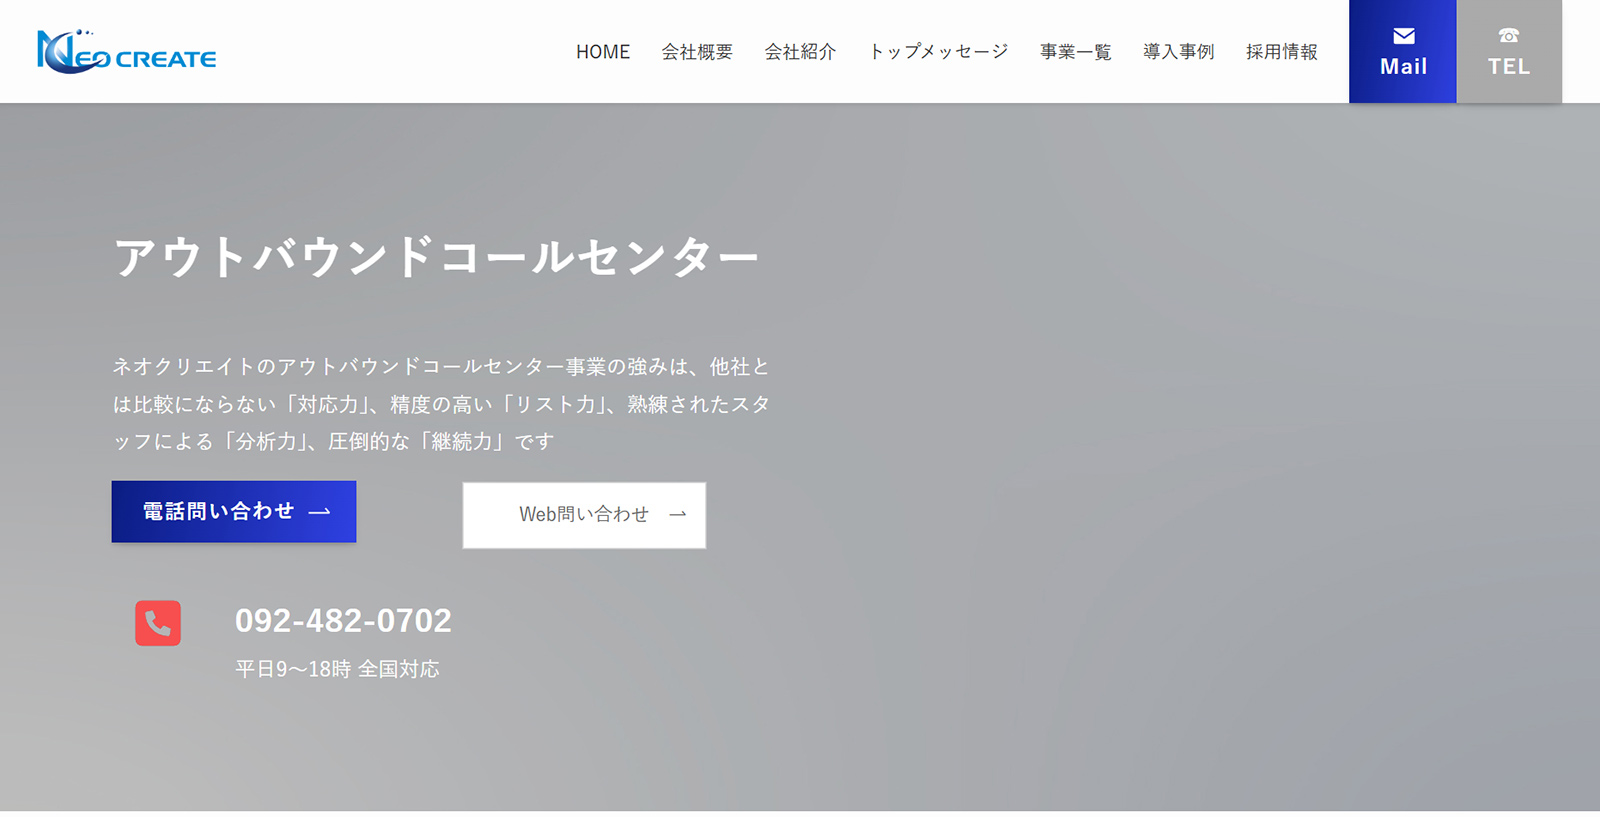Open the 採用情報 menu item
The width and height of the screenshot is (1600, 817).
(1282, 52)
